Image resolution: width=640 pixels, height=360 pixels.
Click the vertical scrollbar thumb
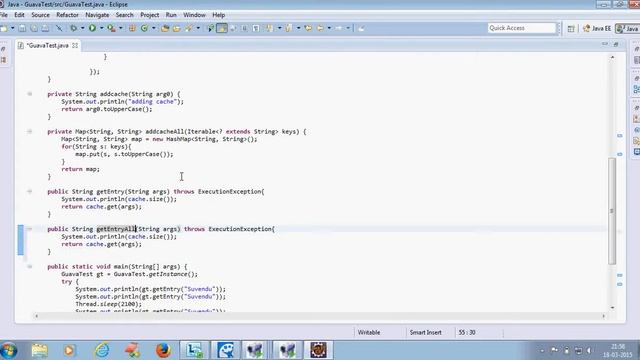coord(612,211)
